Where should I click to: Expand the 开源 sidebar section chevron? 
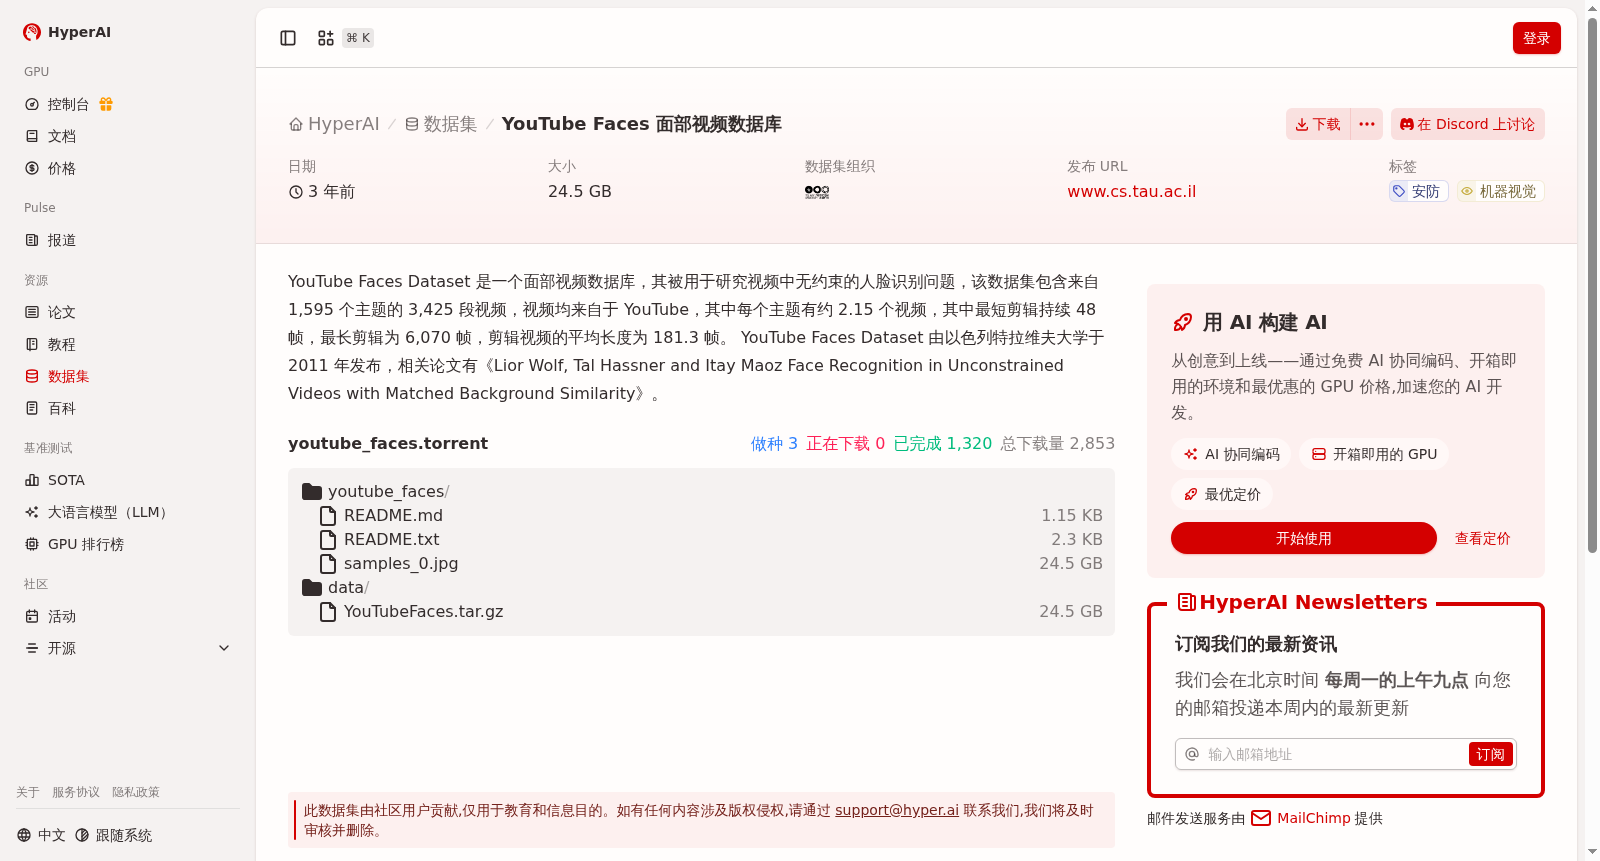(x=224, y=648)
